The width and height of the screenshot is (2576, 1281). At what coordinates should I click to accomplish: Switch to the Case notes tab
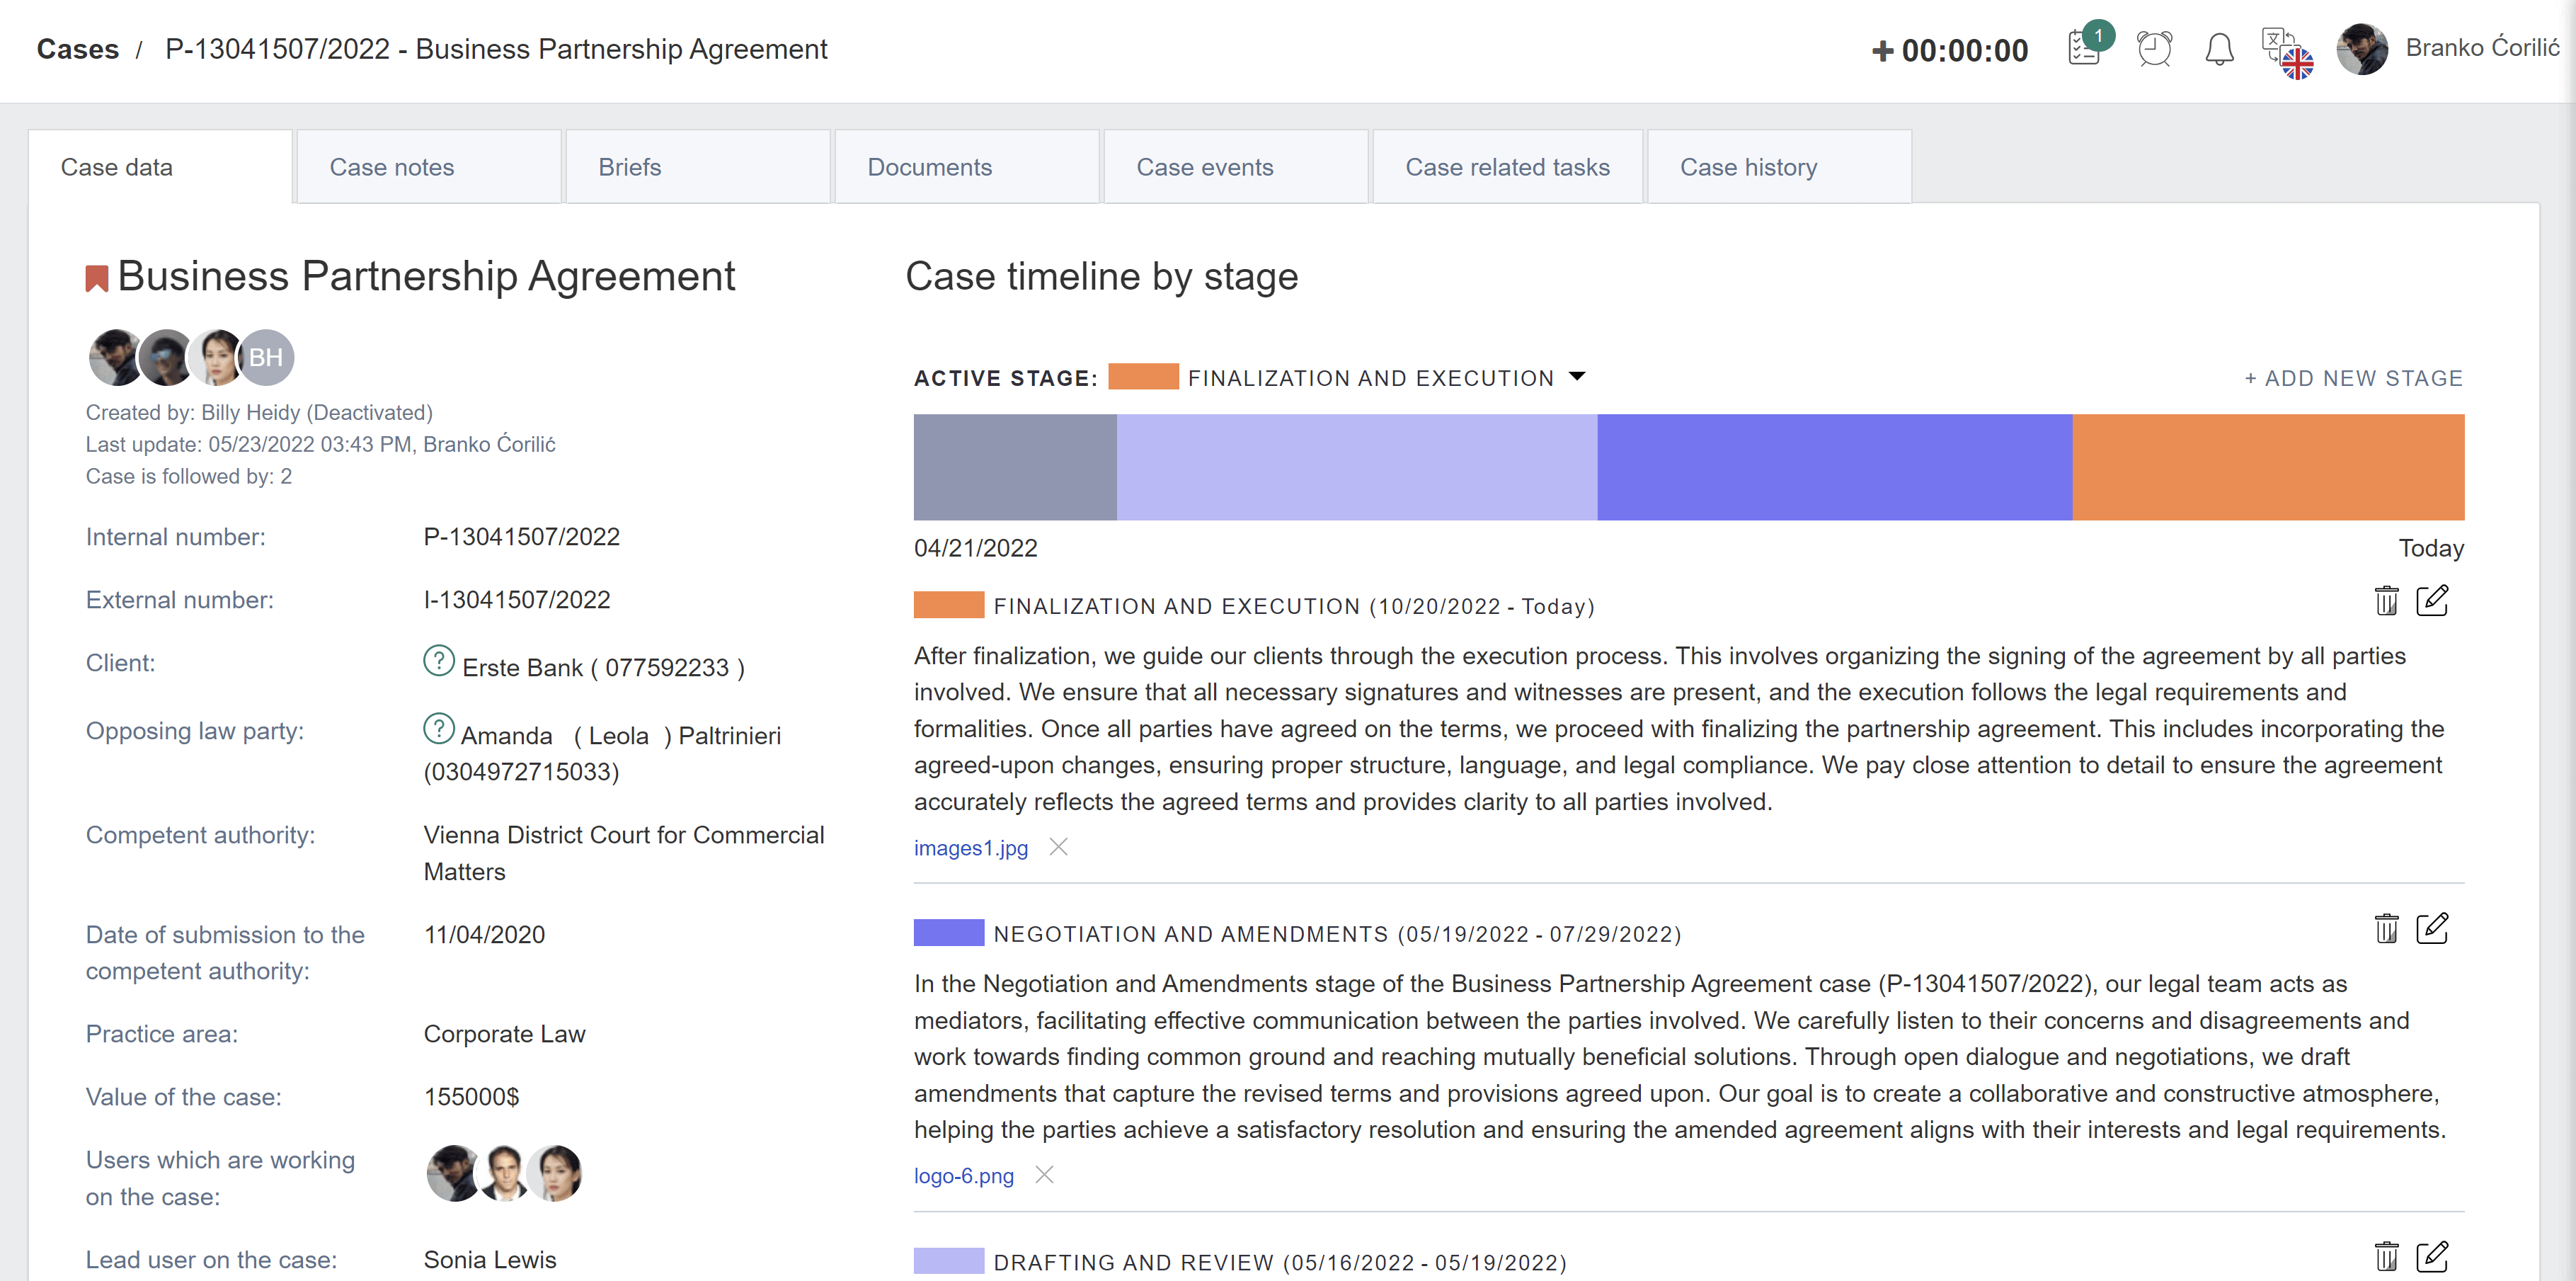click(391, 167)
